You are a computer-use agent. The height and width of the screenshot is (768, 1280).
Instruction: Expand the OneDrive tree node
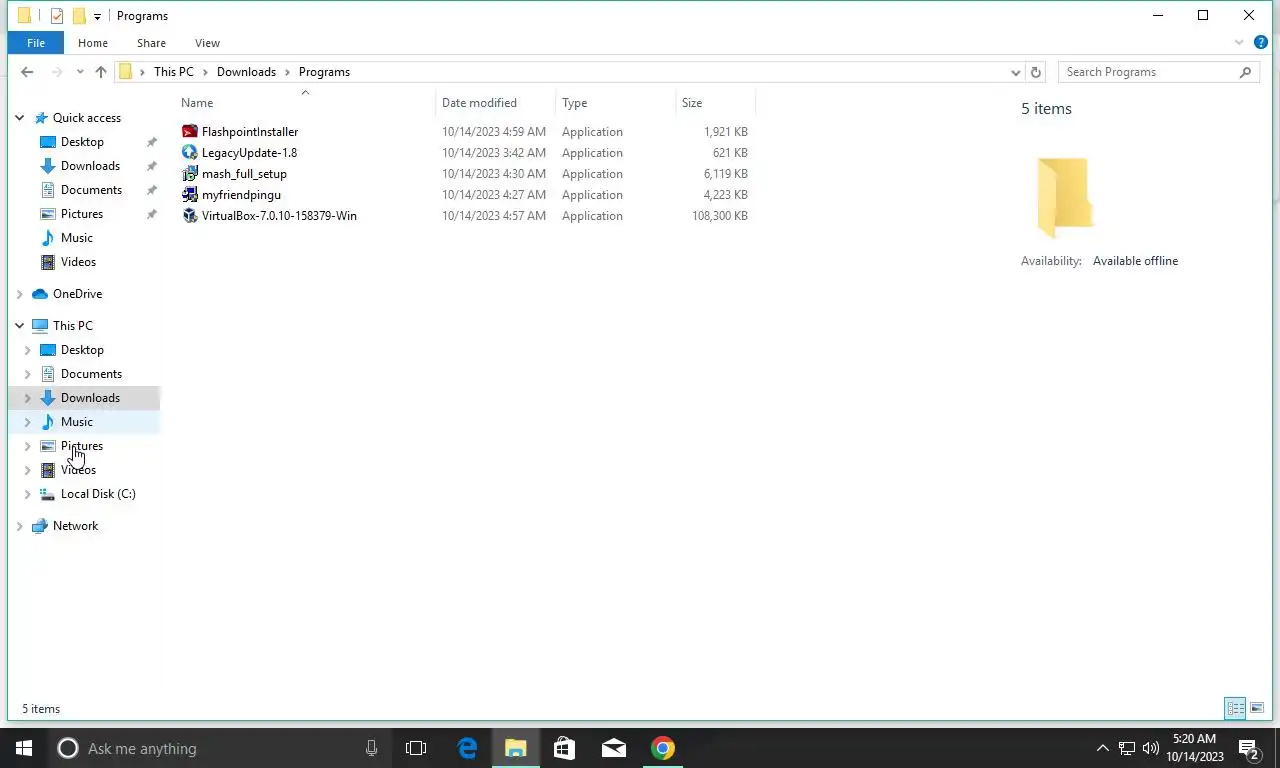19,294
